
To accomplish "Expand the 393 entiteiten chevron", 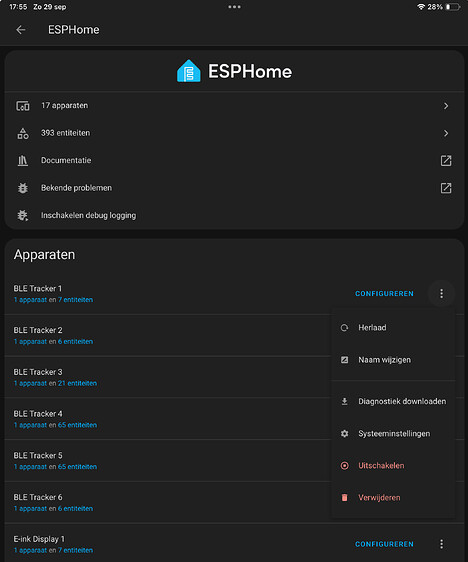I will pyautogui.click(x=446, y=133).
